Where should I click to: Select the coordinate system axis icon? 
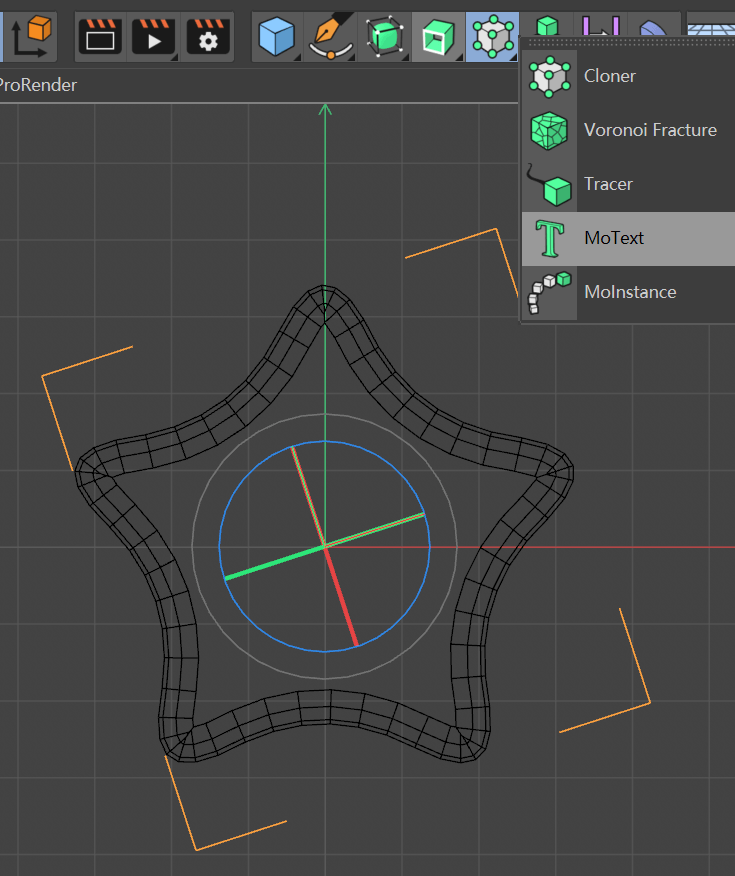pos(31,37)
